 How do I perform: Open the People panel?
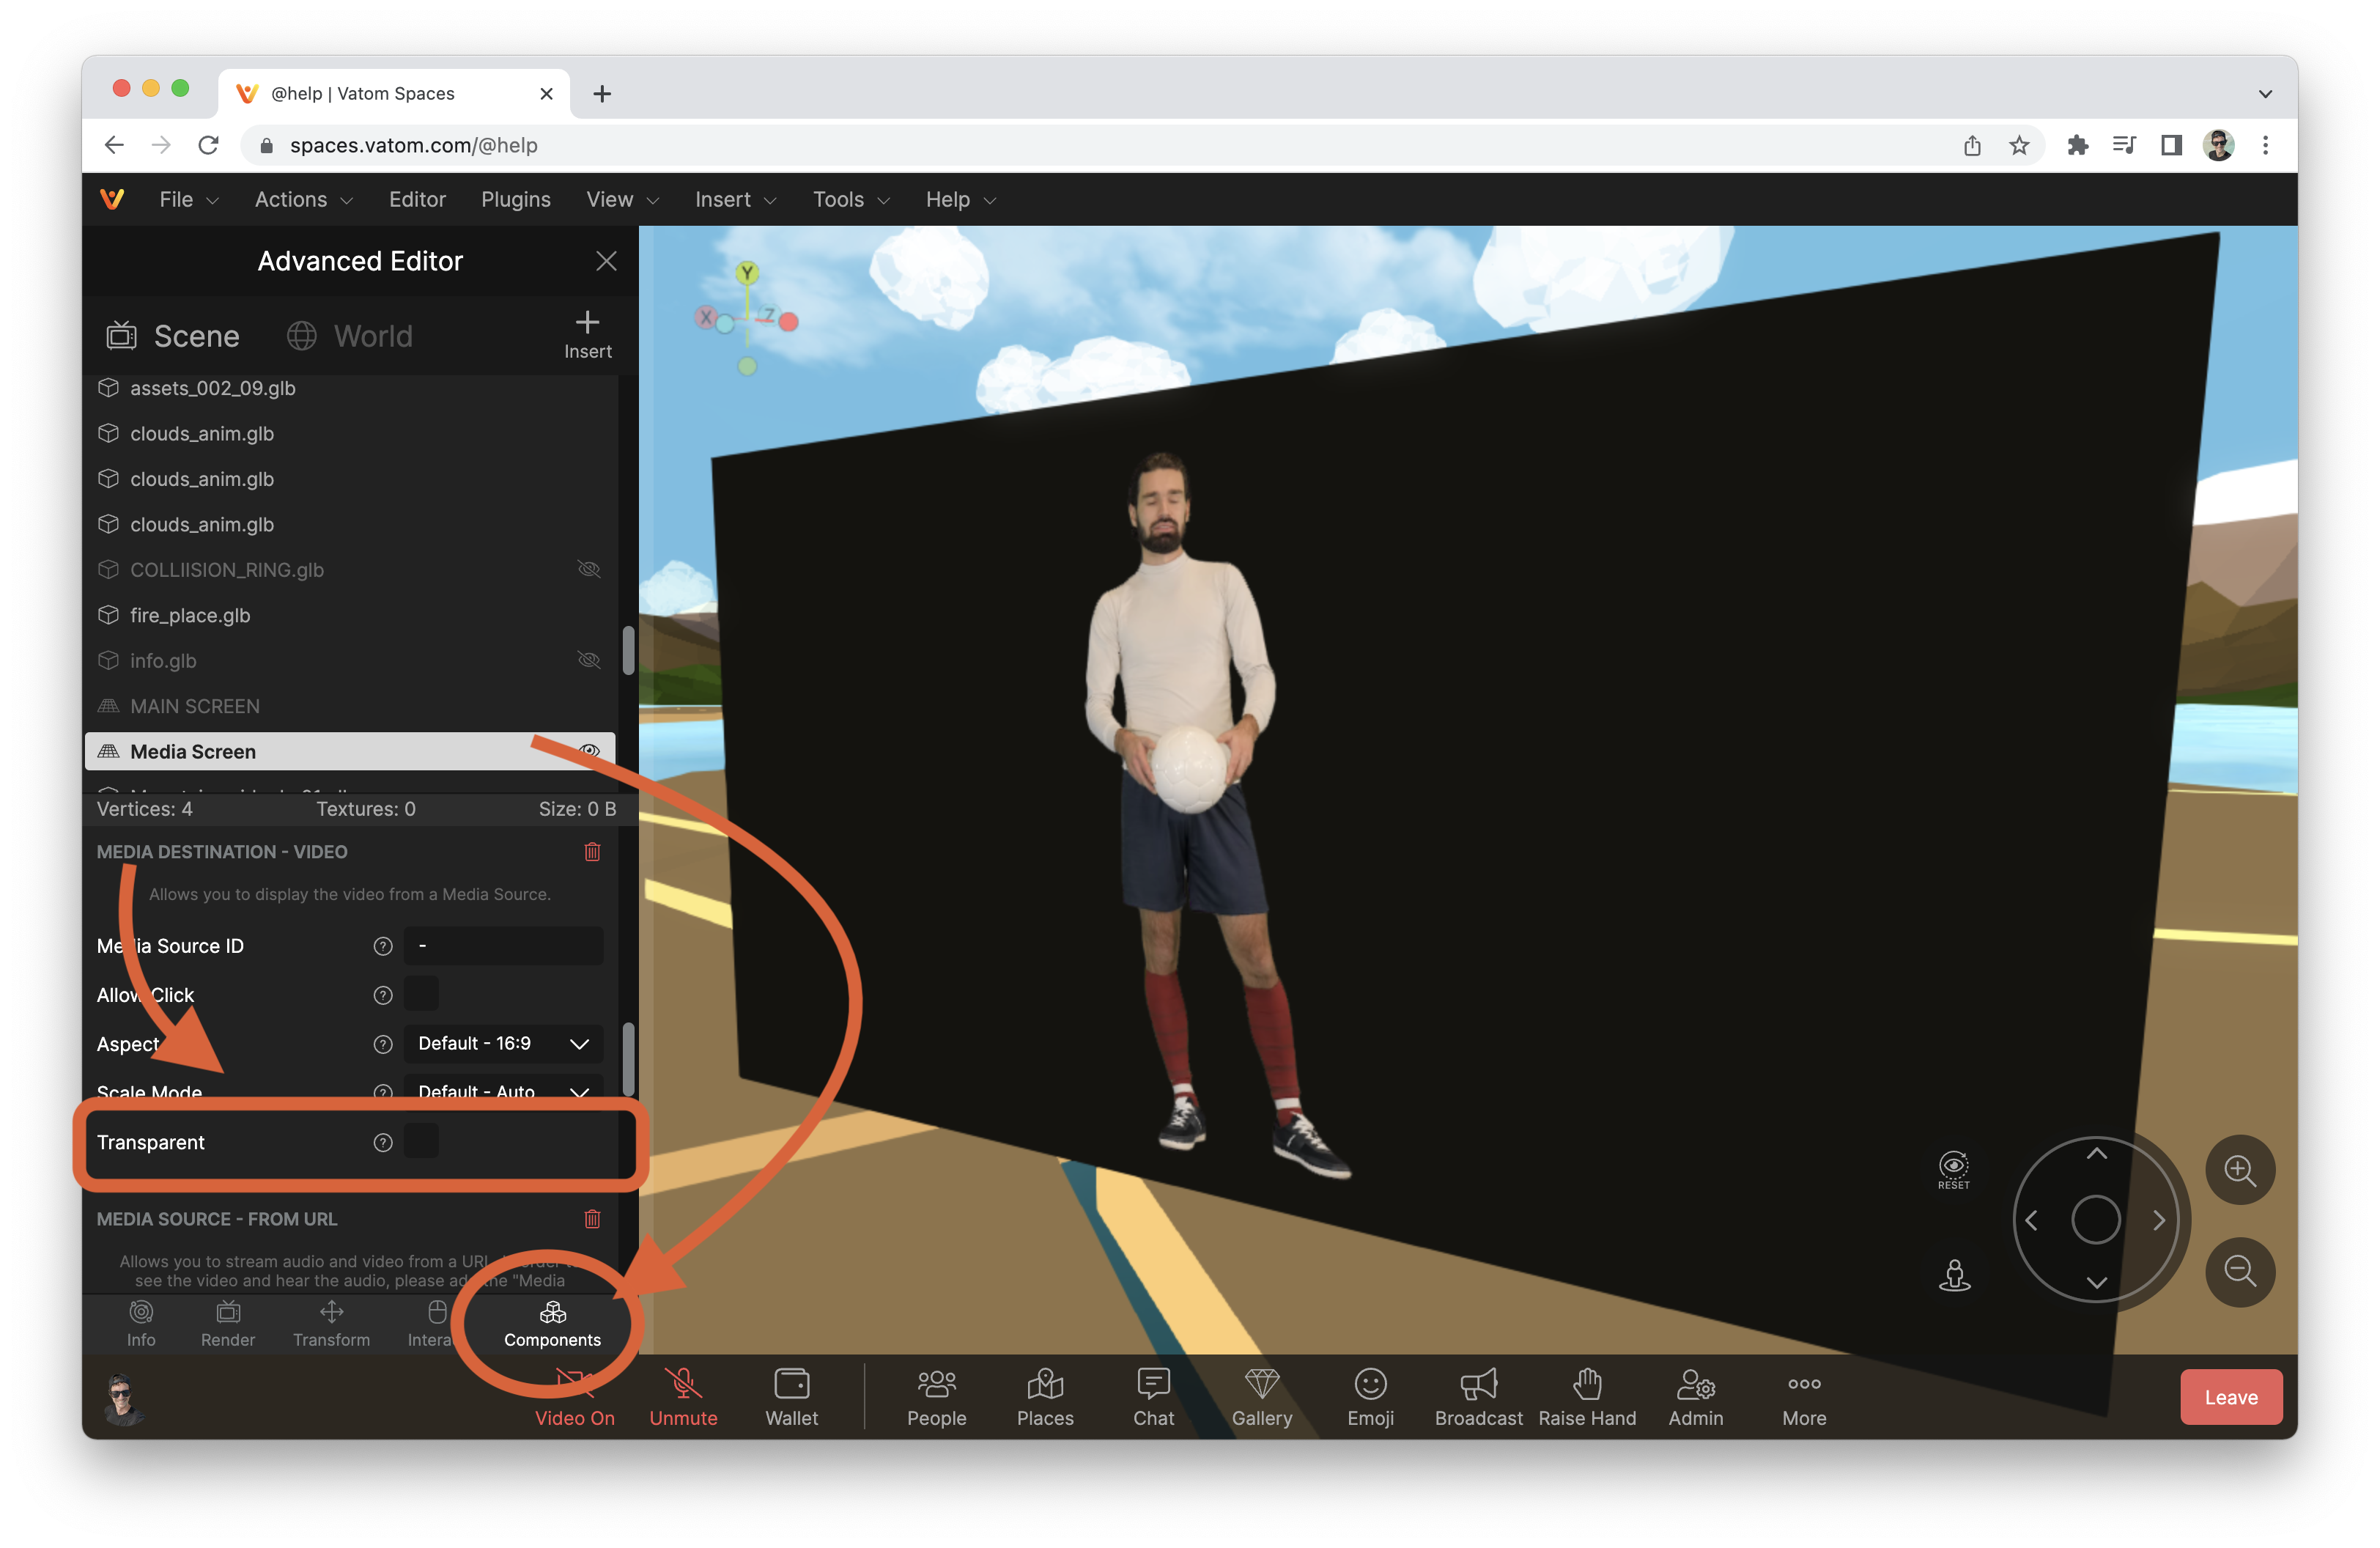pyautogui.click(x=936, y=1397)
